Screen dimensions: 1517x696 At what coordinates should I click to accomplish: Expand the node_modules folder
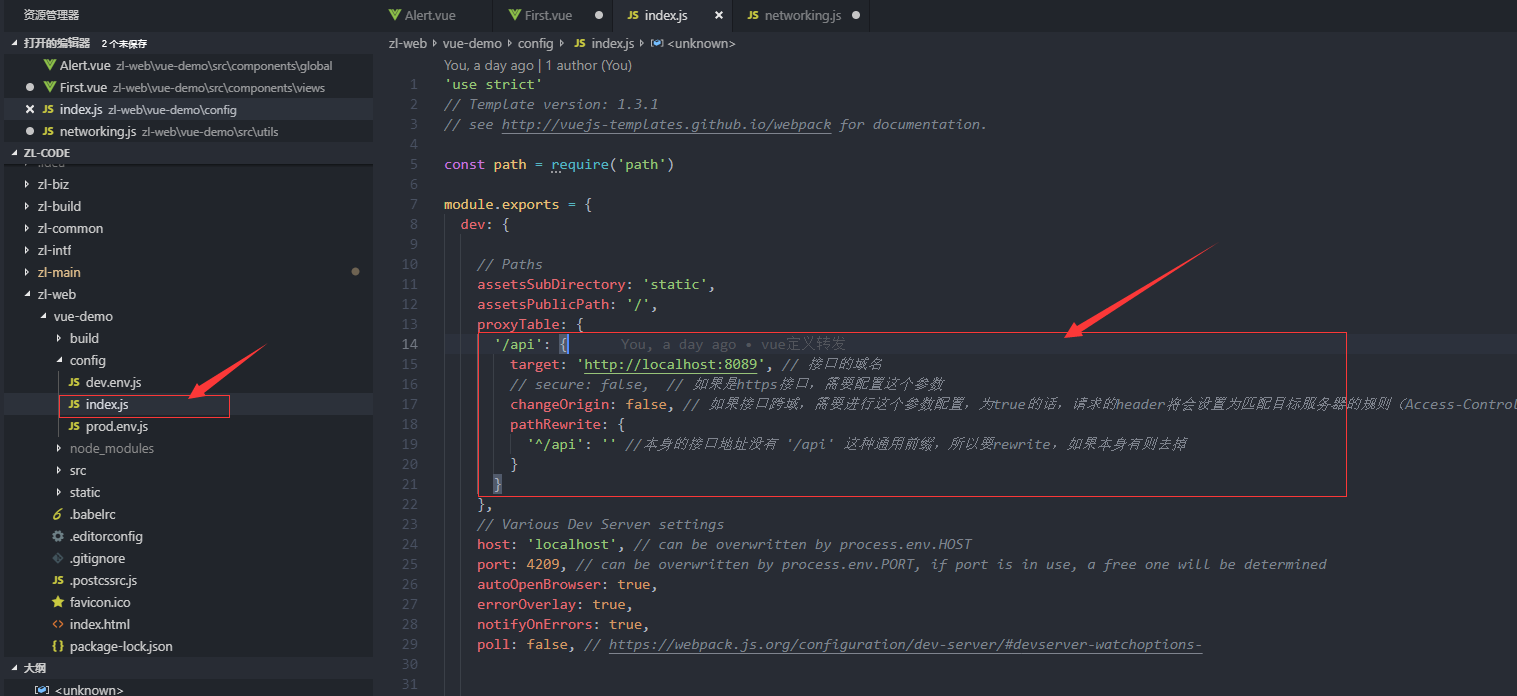click(x=112, y=448)
